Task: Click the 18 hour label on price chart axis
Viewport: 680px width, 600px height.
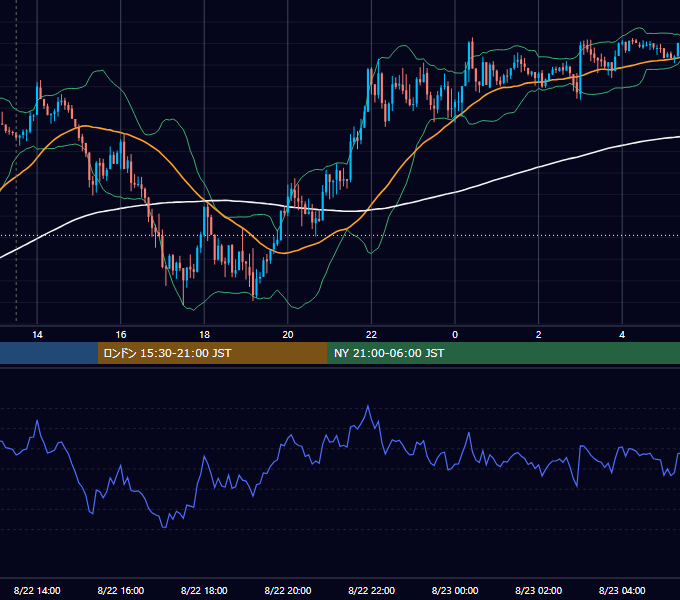Action: pyautogui.click(x=204, y=335)
